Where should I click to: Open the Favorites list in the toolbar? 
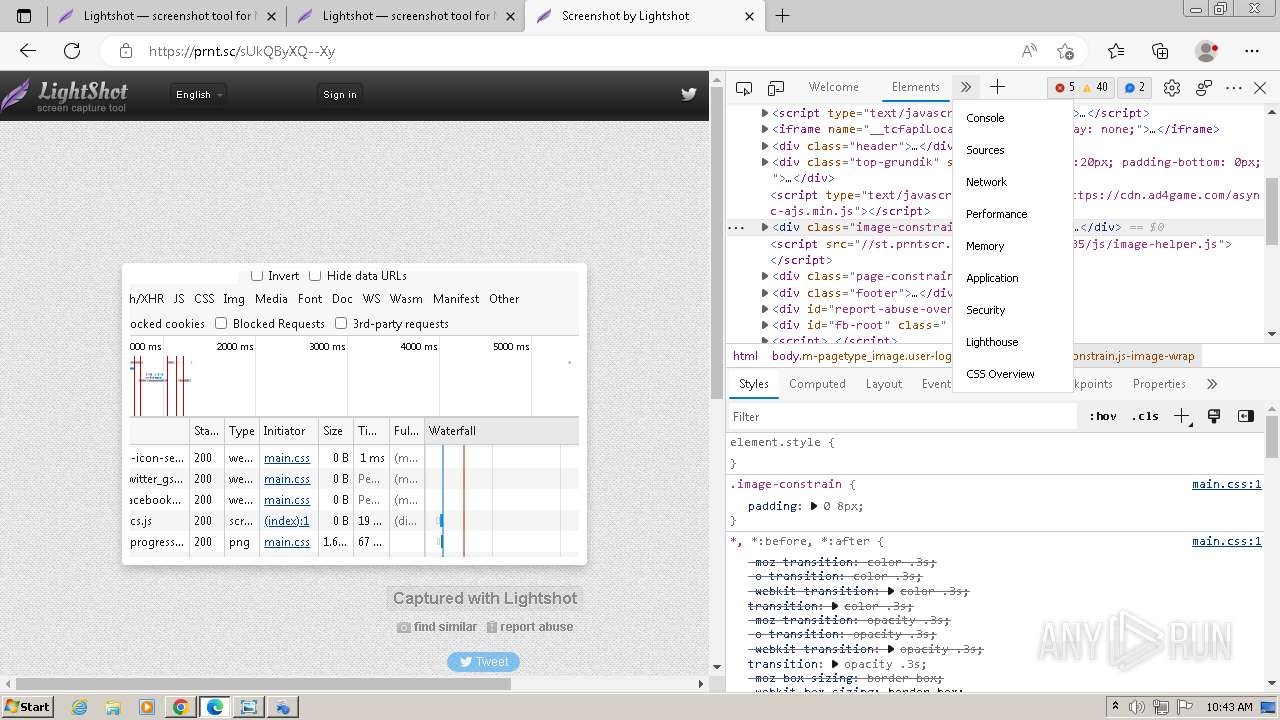(x=1116, y=51)
